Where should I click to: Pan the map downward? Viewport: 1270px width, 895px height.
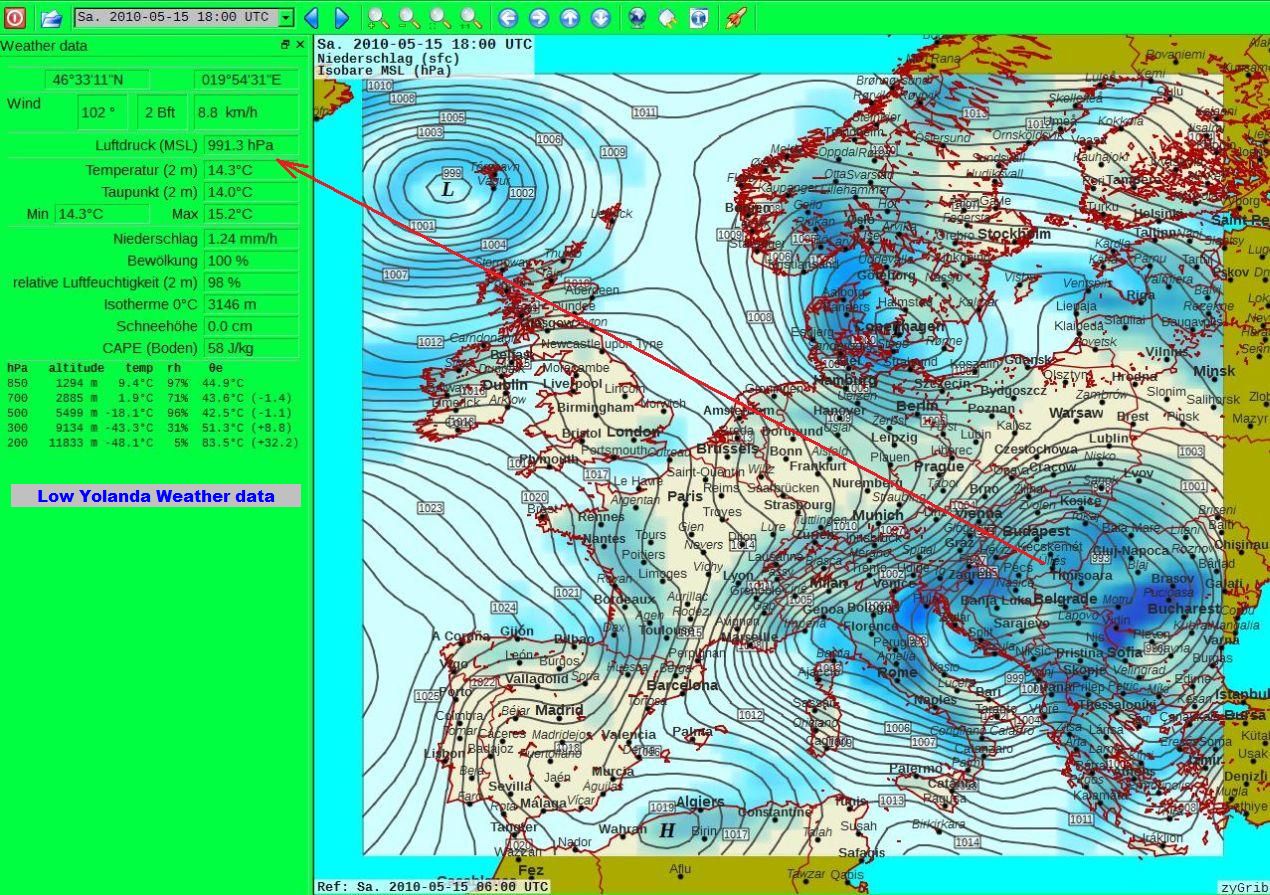point(600,17)
